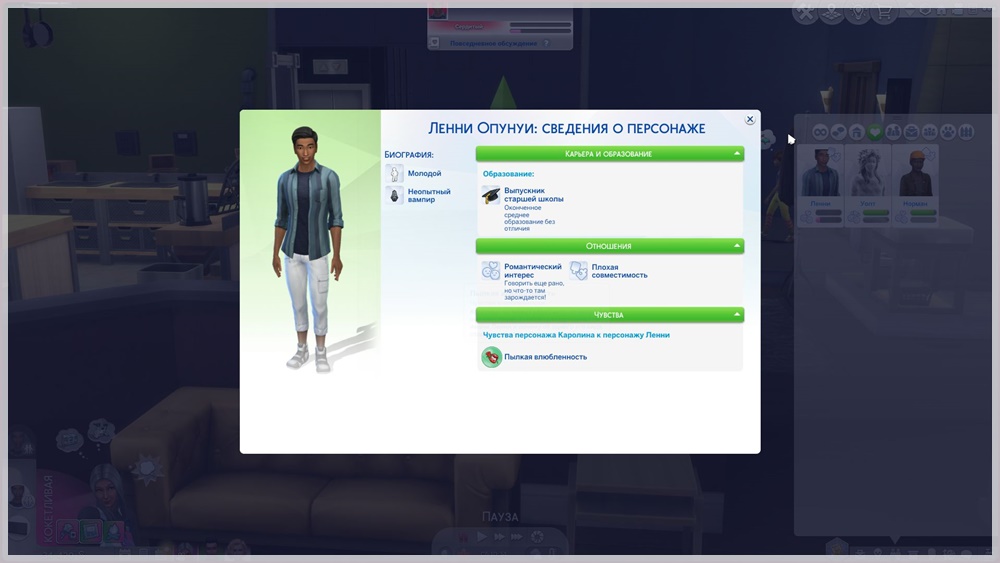Collapse the Чувства section
Image resolution: width=1000 pixels, height=563 pixels.
737,314
